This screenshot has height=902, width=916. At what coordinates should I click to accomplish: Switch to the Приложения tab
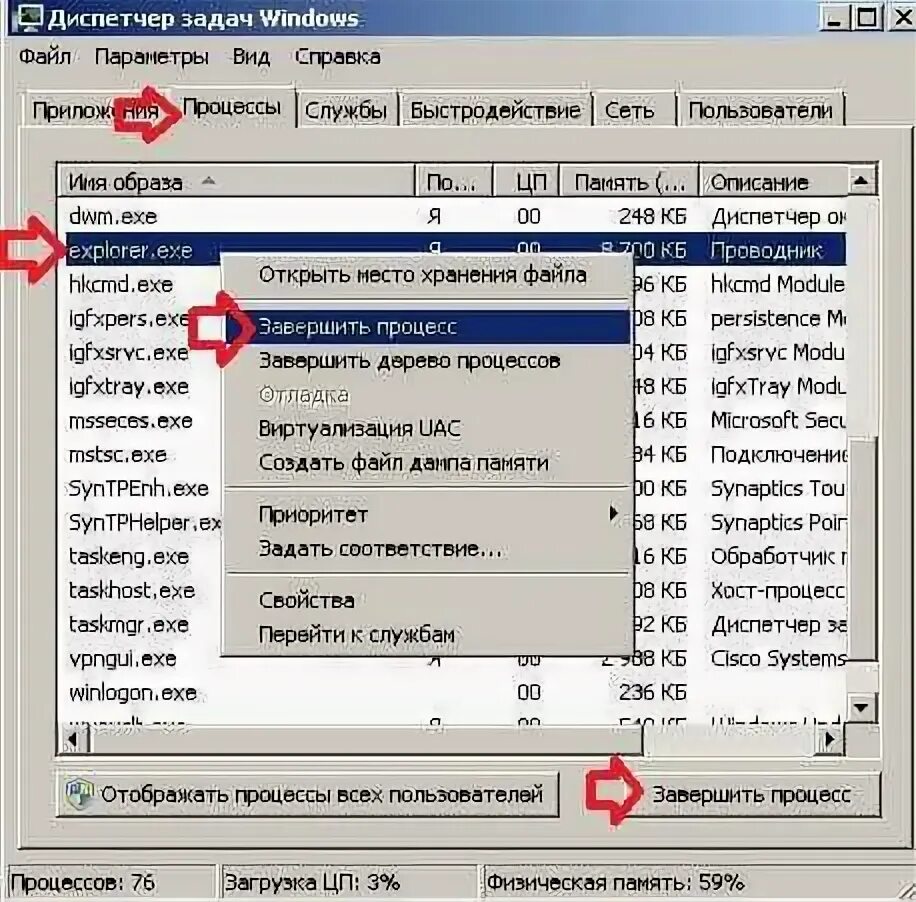95,110
